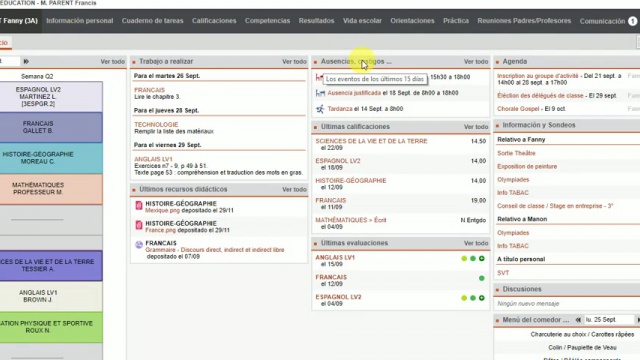Open the Vida escolar menu

pyautogui.click(x=362, y=21)
